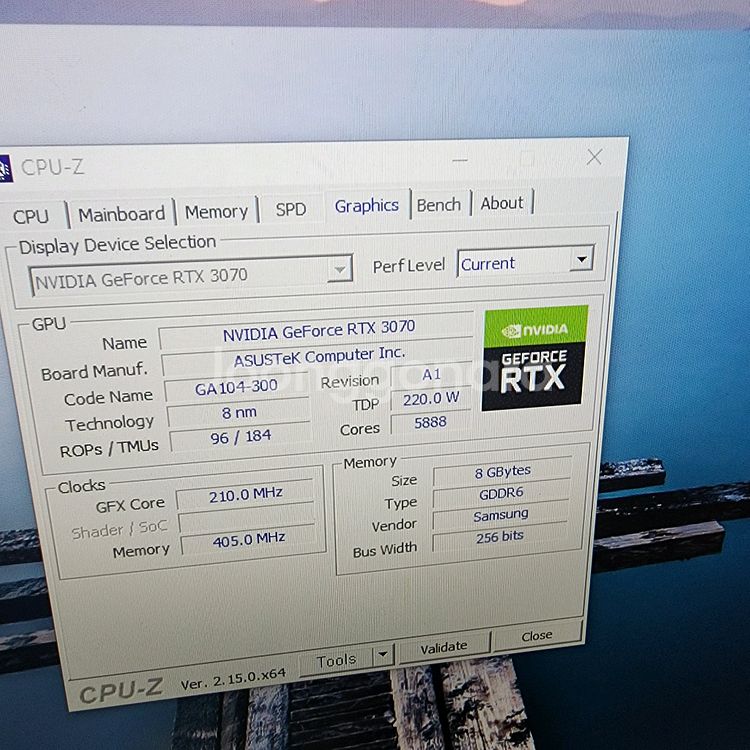Click the ASUSTeK Computer Inc. field
750x750 pixels.
coord(318,356)
